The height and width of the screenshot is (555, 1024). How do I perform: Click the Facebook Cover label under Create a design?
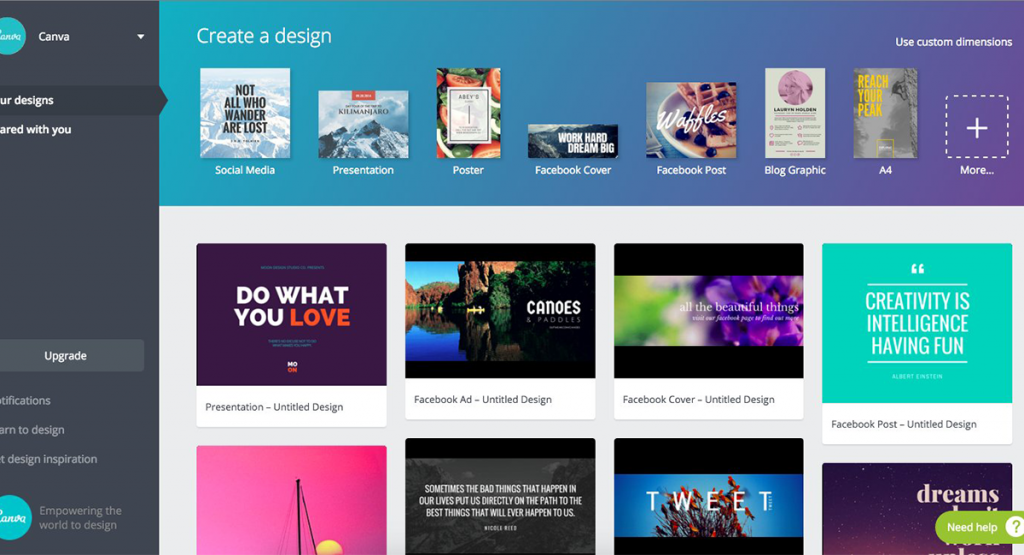point(573,170)
